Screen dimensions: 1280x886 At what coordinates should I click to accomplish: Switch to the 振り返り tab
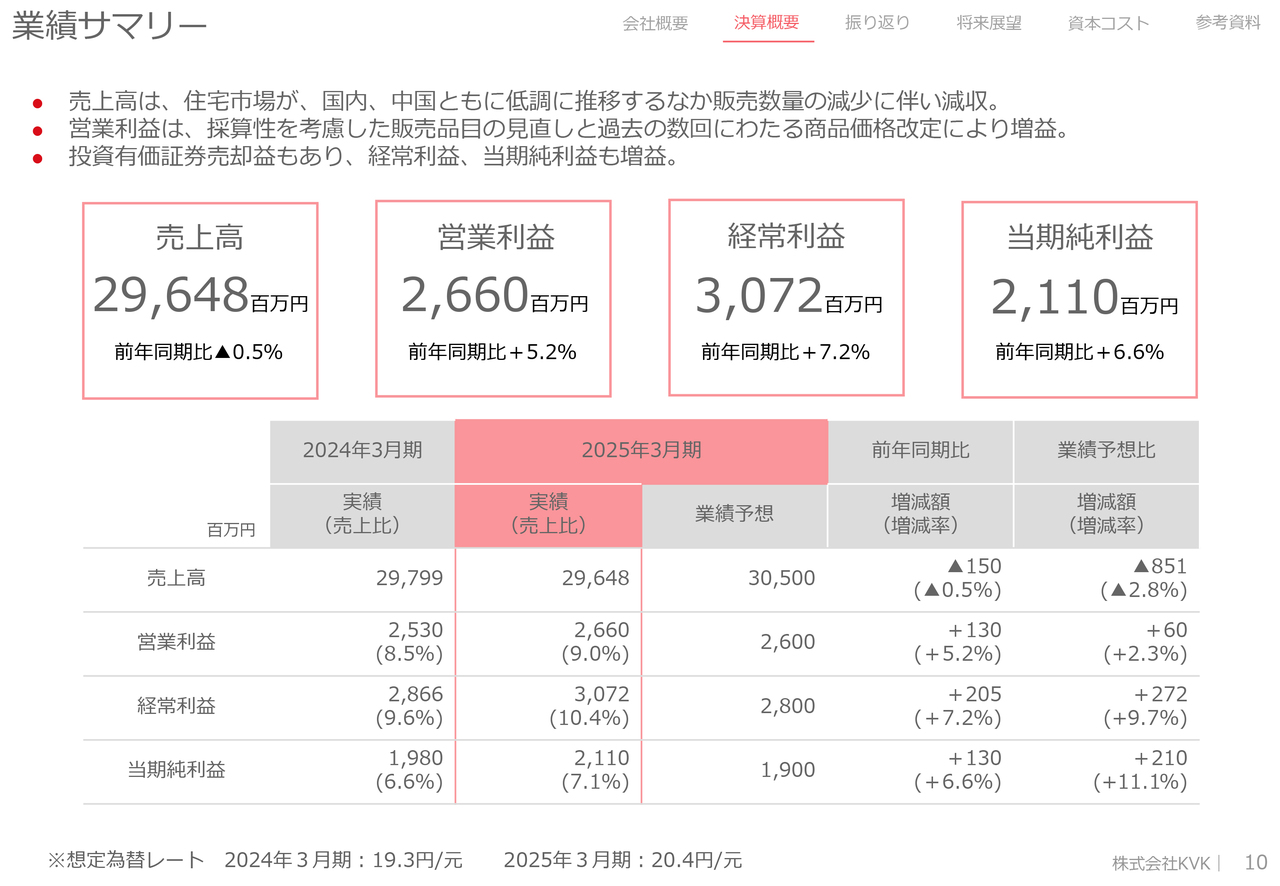pos(877,23)
